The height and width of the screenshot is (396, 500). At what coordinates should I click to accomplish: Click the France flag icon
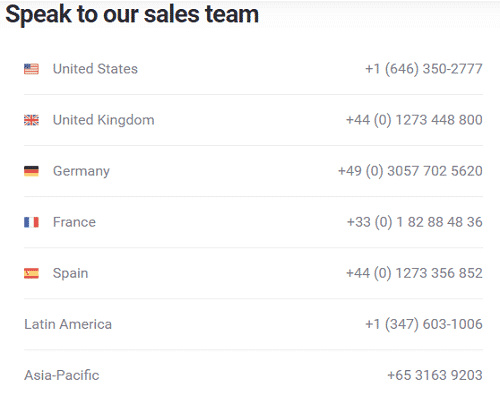pyautogui.click(x=31, y=222)
